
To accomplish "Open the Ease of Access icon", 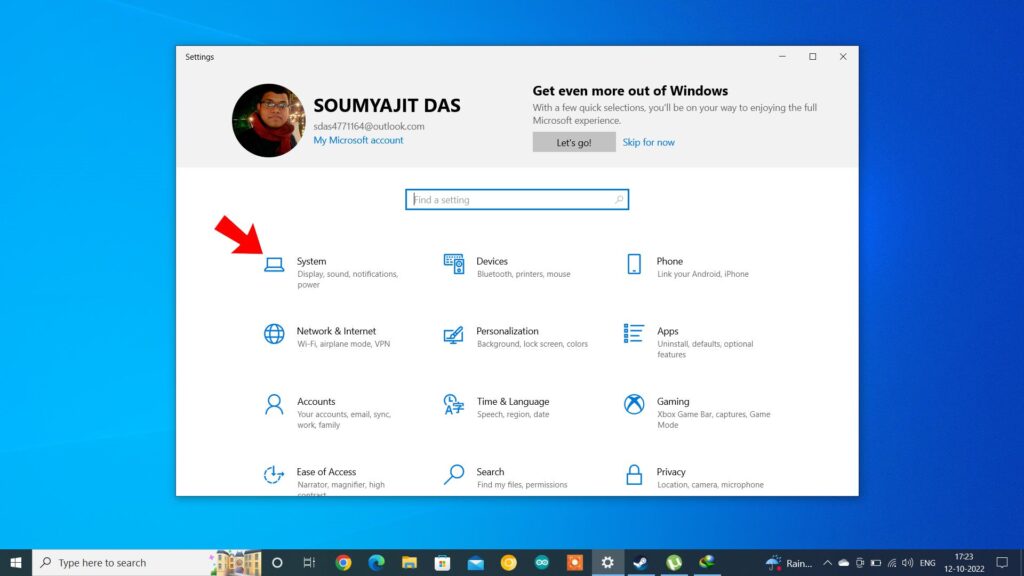I will [274, 474].
